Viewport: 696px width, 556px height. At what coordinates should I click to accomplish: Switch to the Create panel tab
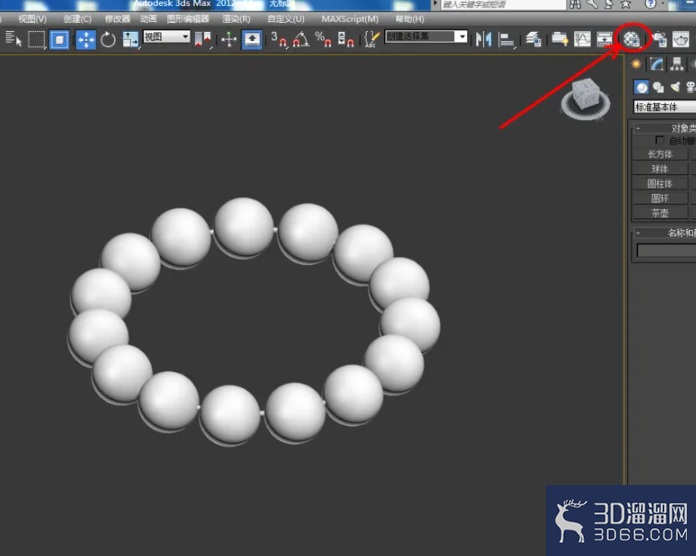(x=636, y=64)
